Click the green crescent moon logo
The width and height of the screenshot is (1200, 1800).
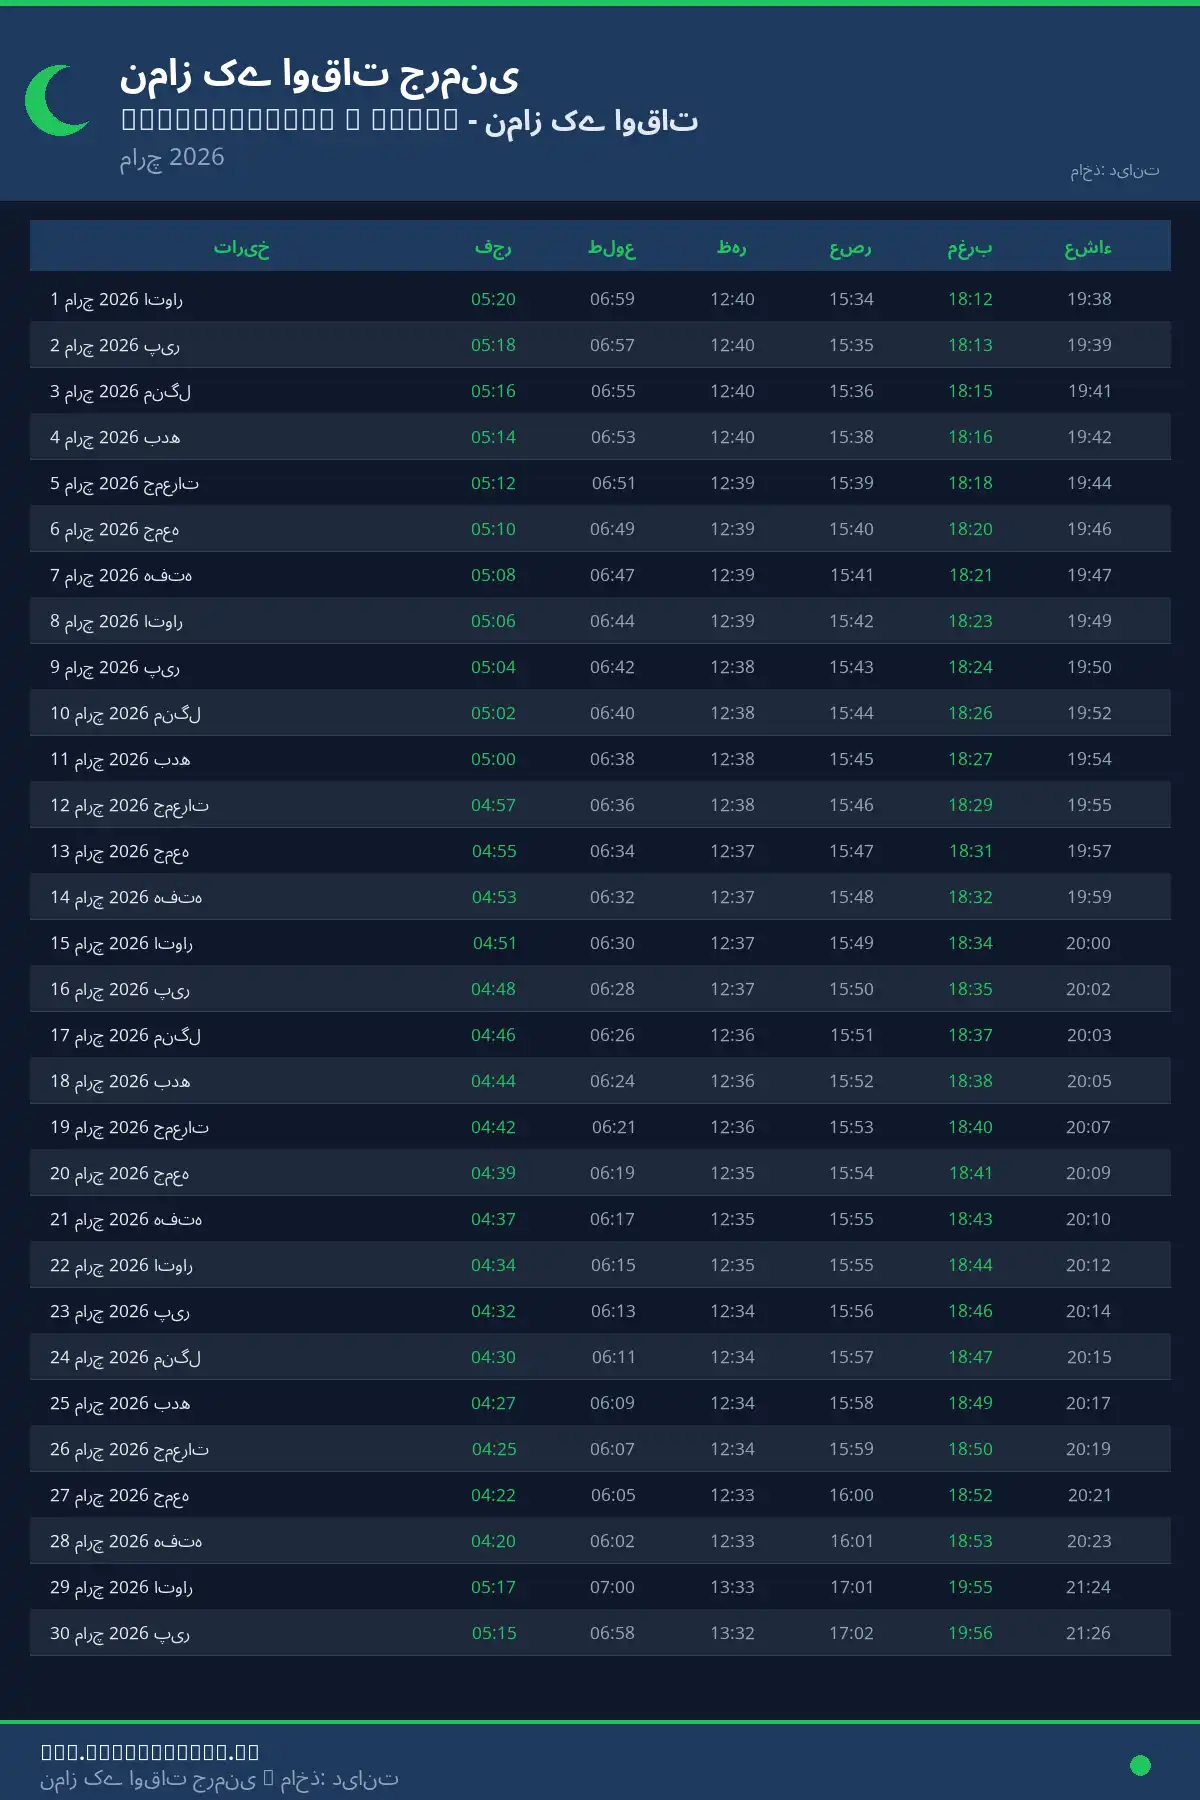pos(57,100)
